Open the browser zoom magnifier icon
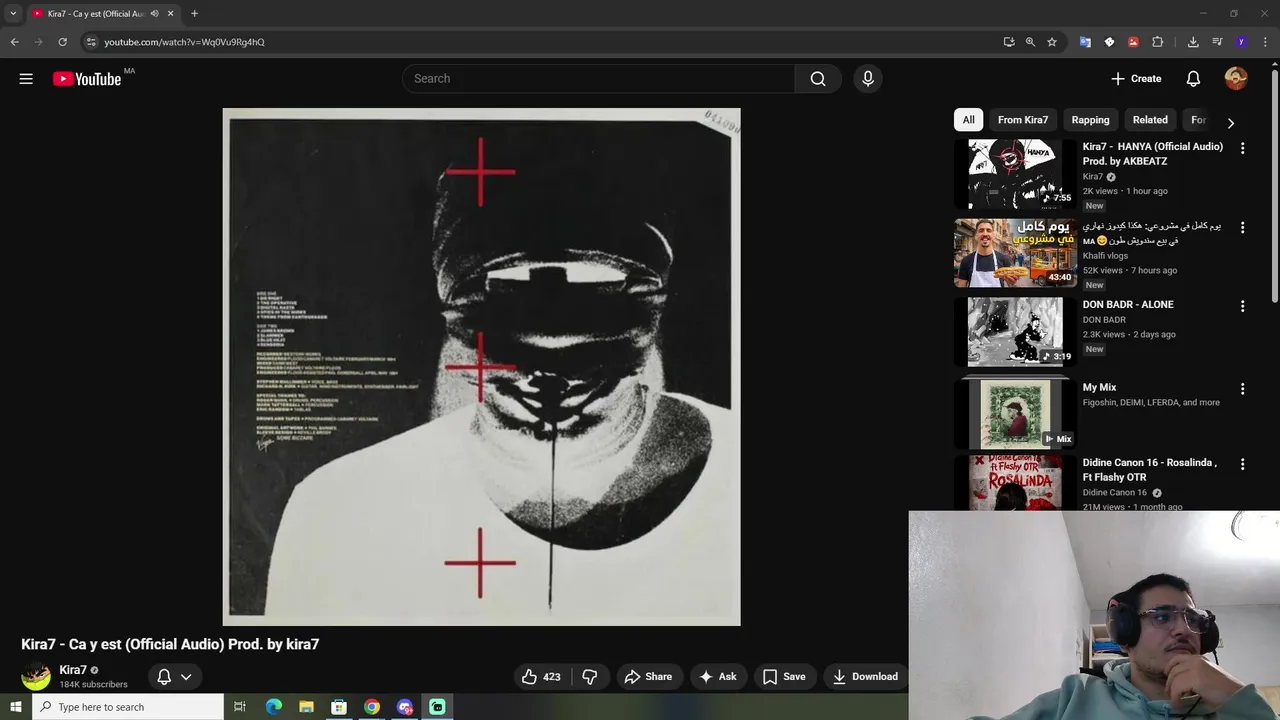Image resolution: width=1280 pixels, height=720 pixels. coord(1030,42)
